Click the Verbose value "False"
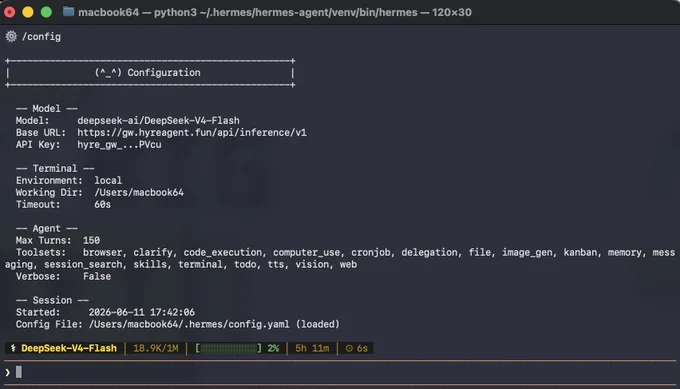 97,276
